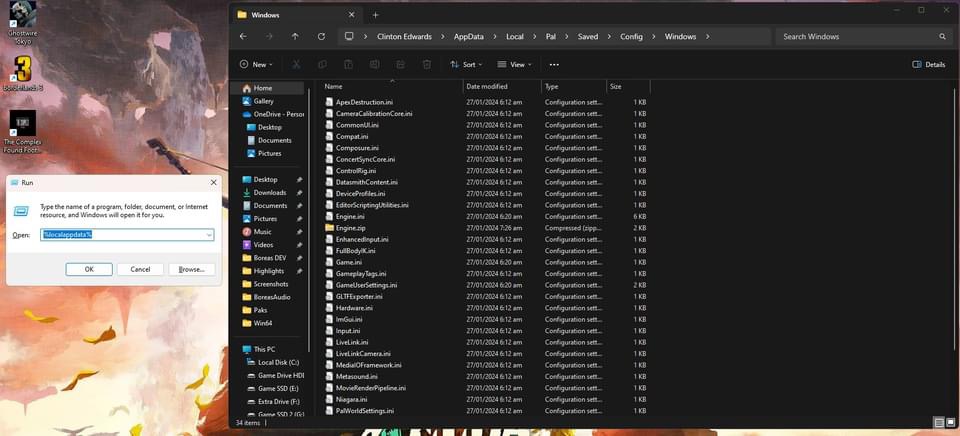
Task: Select the Pal breadcrumb in address bar
Action: 551,36
